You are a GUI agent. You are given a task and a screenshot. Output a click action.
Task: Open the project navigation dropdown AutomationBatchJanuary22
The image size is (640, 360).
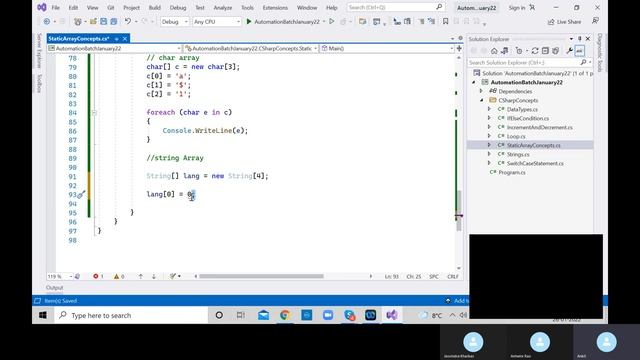(x=115, y=48)
